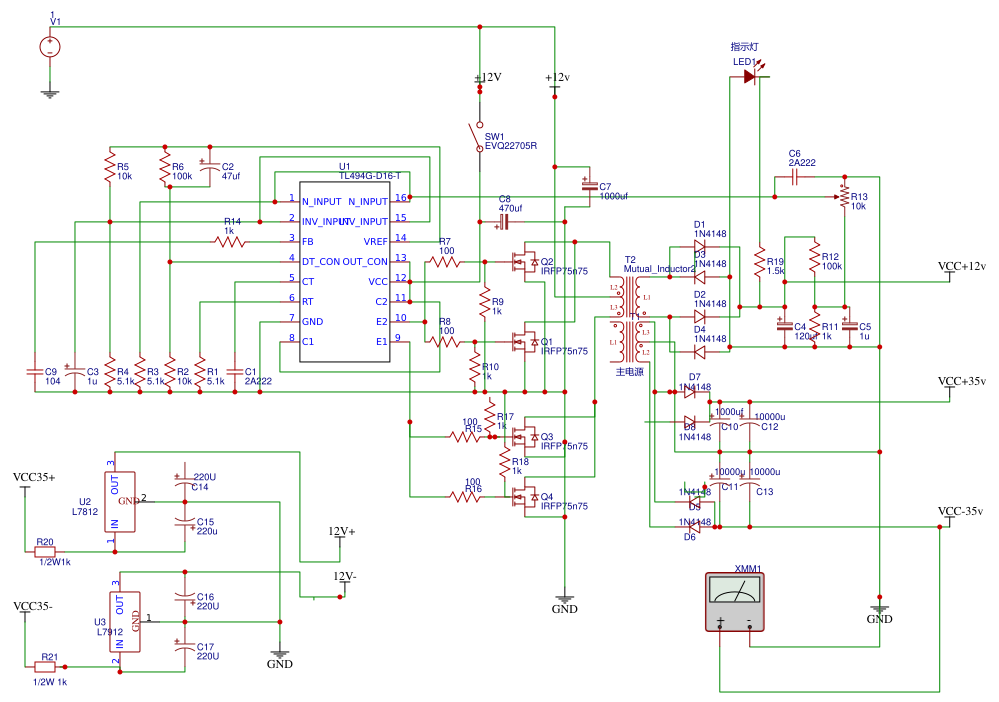The width and height of the screenshot is (999, 702).
Task: Toggle the SW1 switch
Action: (477, 135)
